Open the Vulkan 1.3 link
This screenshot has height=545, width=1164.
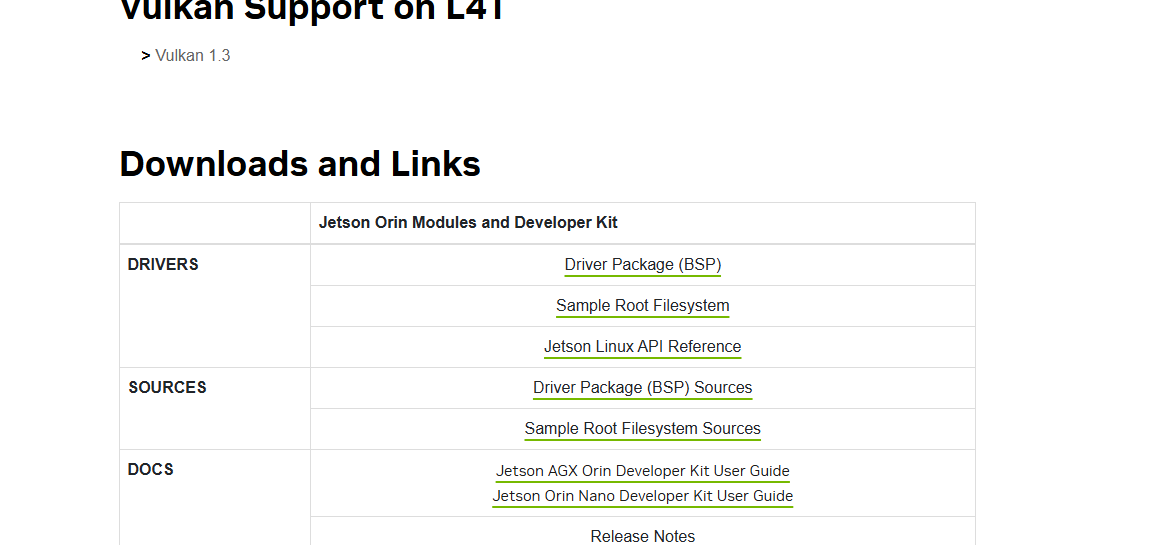pyautogui.click(x=192, y=56)
